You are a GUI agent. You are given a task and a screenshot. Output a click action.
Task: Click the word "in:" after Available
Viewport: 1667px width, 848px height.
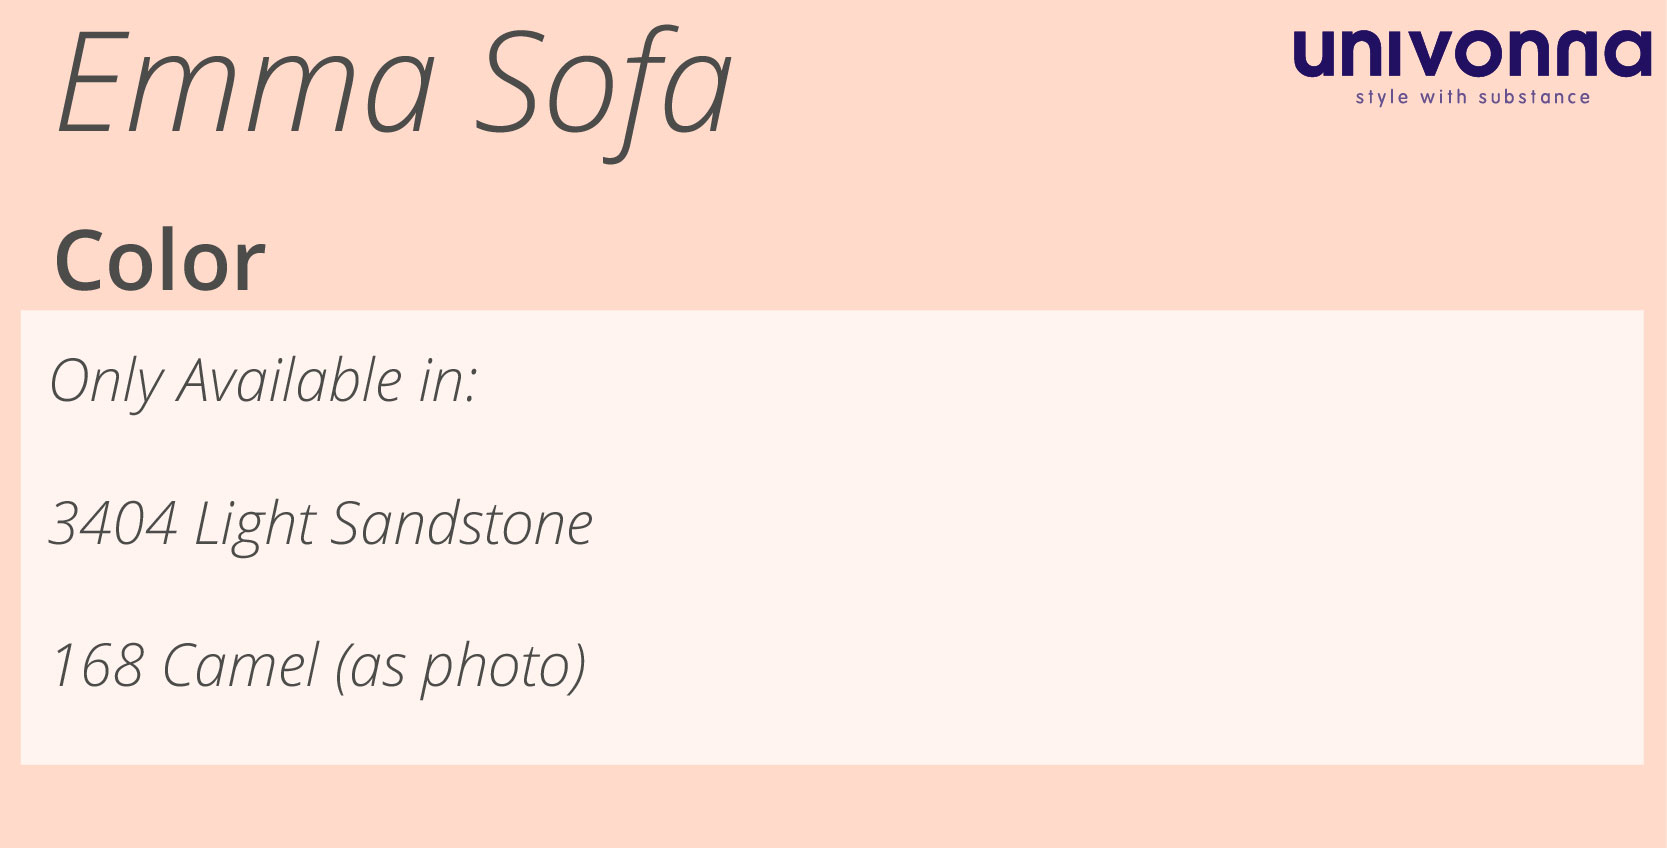447,381
